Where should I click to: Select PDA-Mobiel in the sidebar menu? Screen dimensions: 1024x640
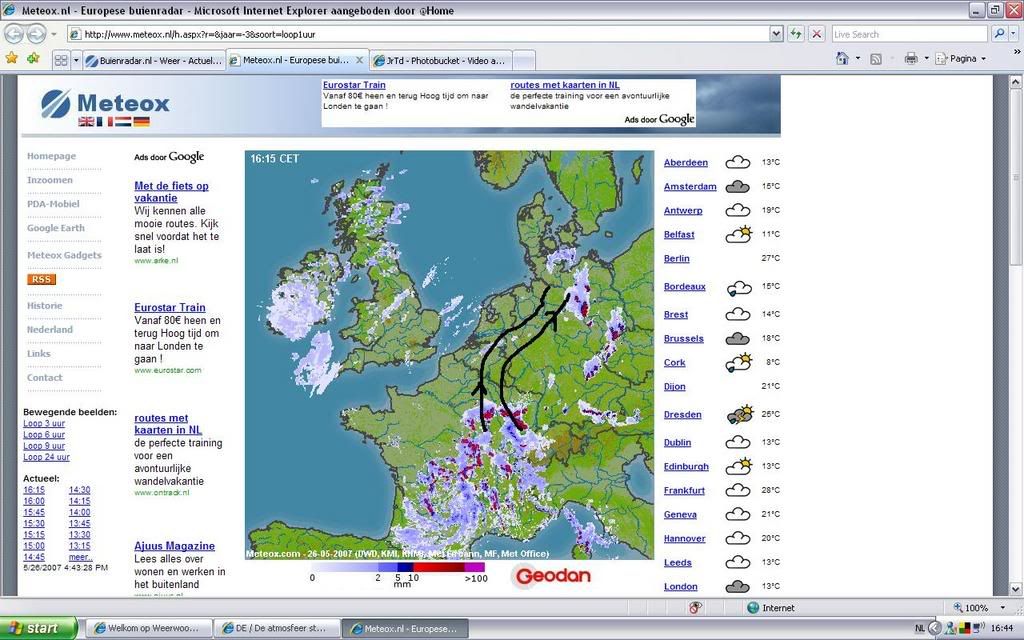point(53,204)
